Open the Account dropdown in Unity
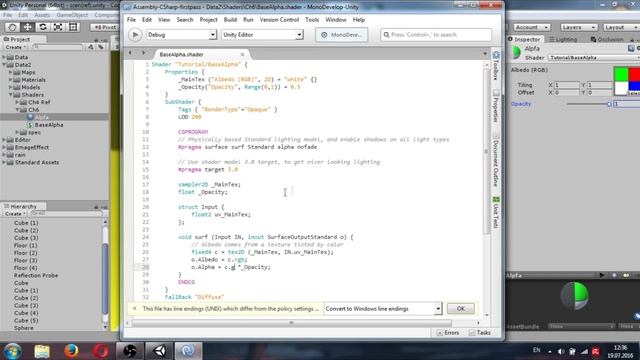The width and height of the screenshot is (640, 360). point(532,27)
